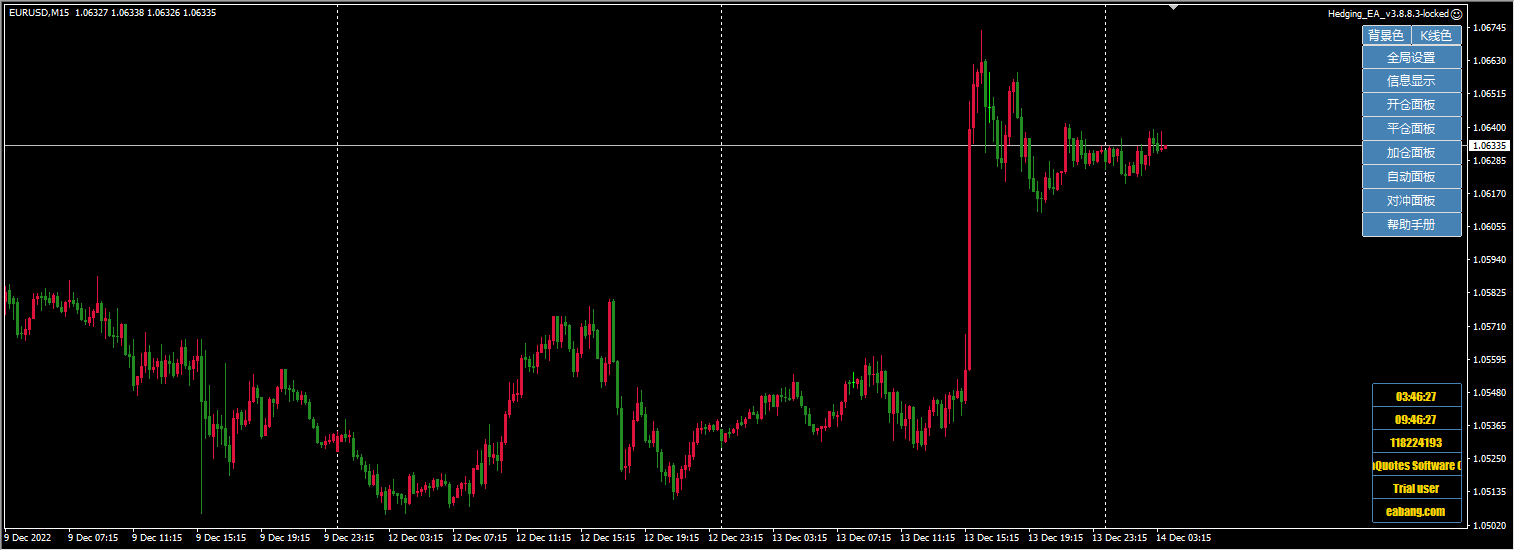Click the 12 Dec 03:15 time axis label
1515x551 pixels.
[416, 538]
